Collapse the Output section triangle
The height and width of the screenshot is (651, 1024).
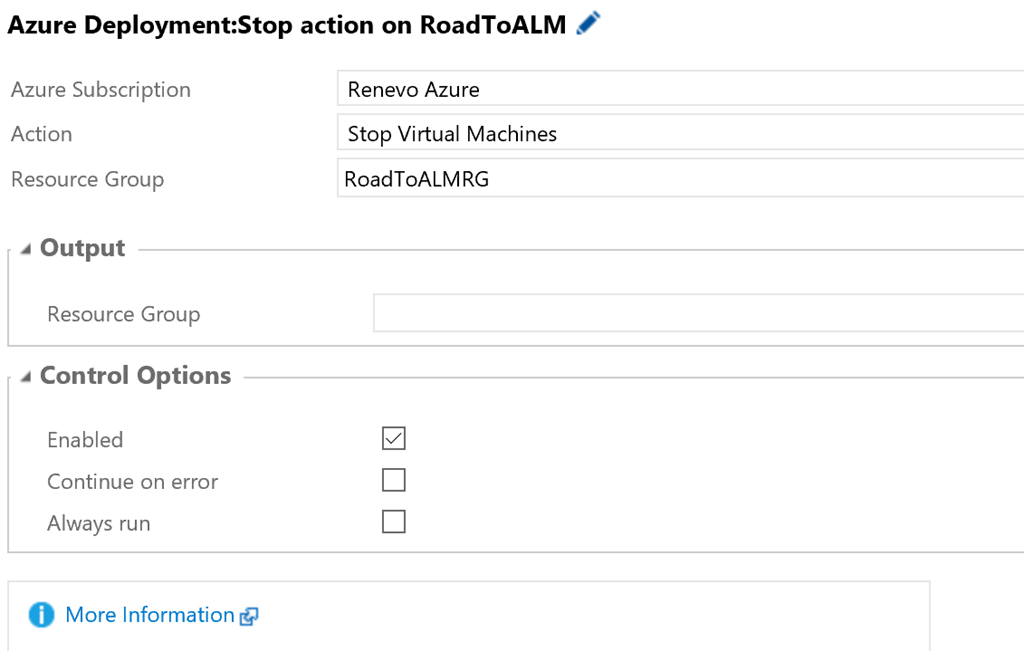click(x=26, y=249)
